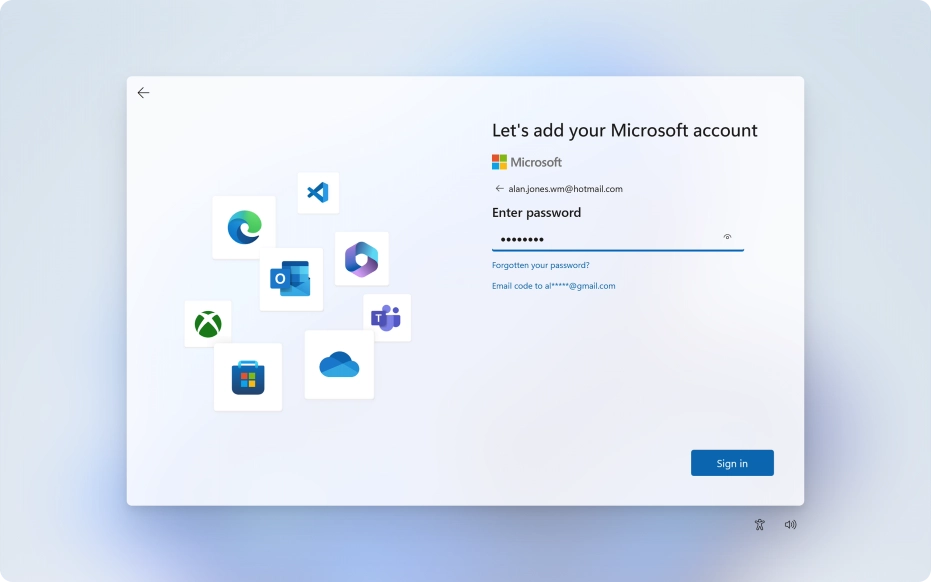Go back using the top-left arrow

click(143, 92)
